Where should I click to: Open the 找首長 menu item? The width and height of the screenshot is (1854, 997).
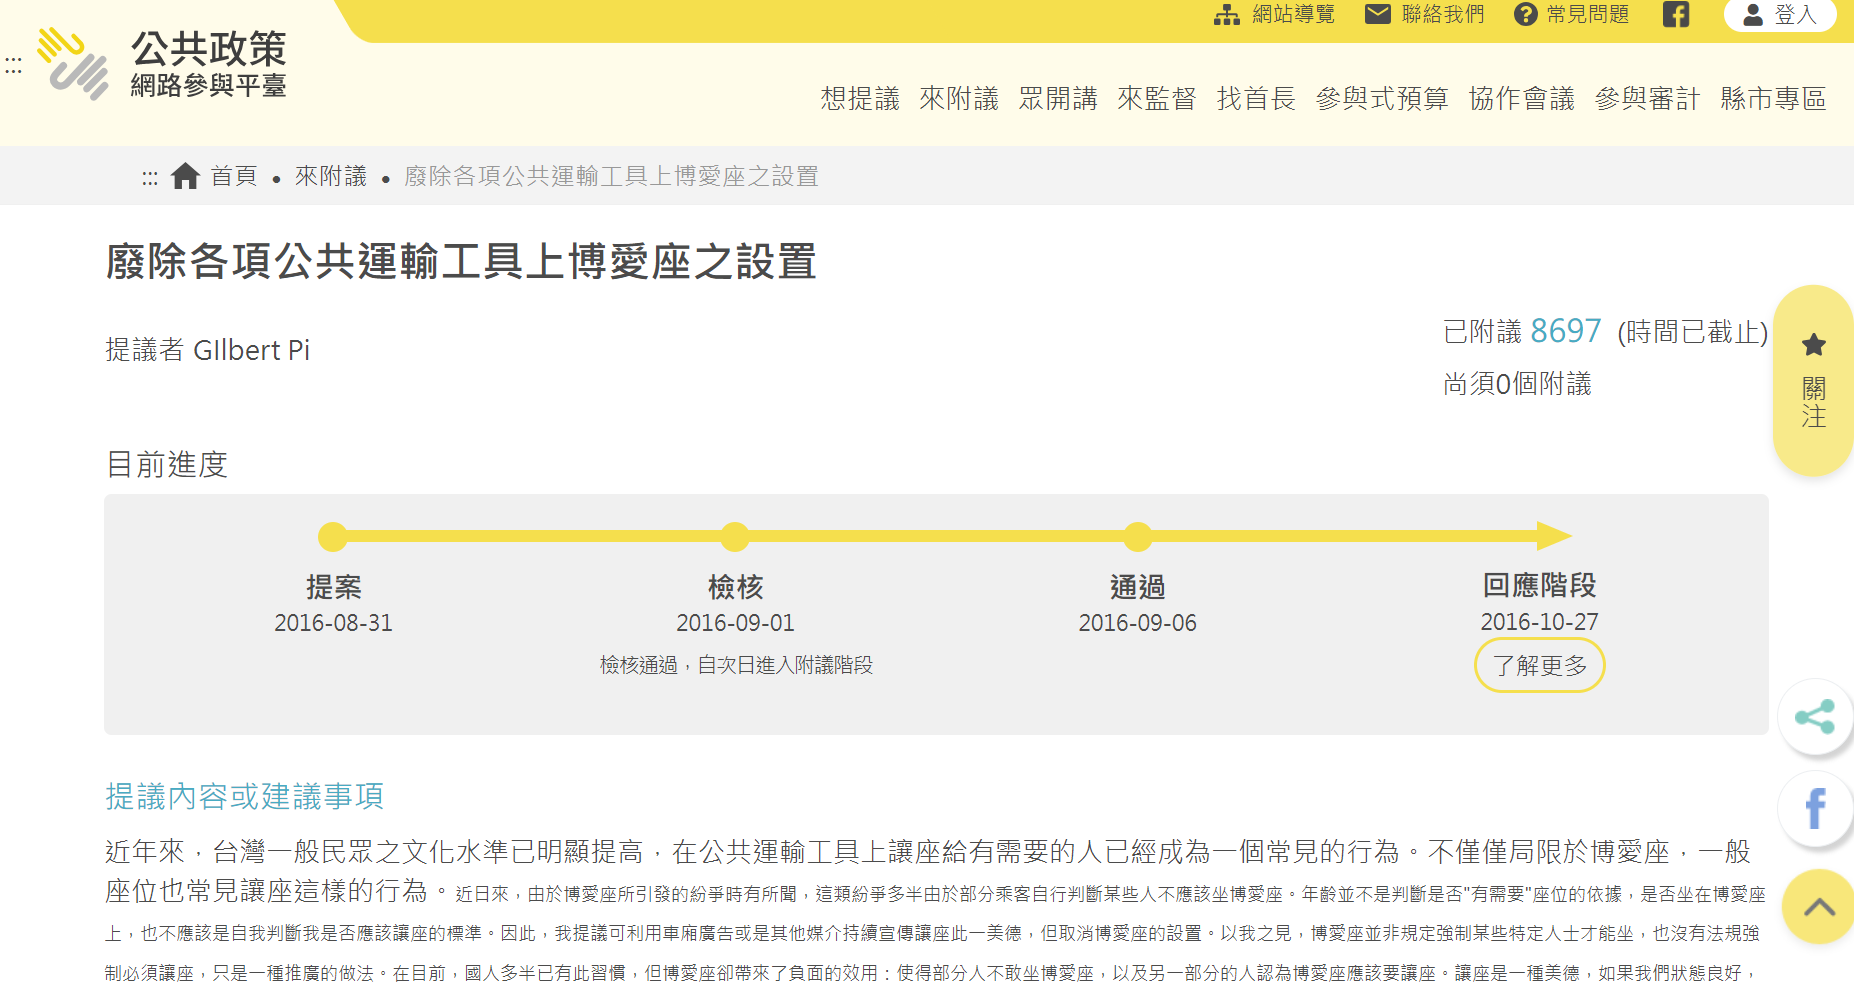1256,98
